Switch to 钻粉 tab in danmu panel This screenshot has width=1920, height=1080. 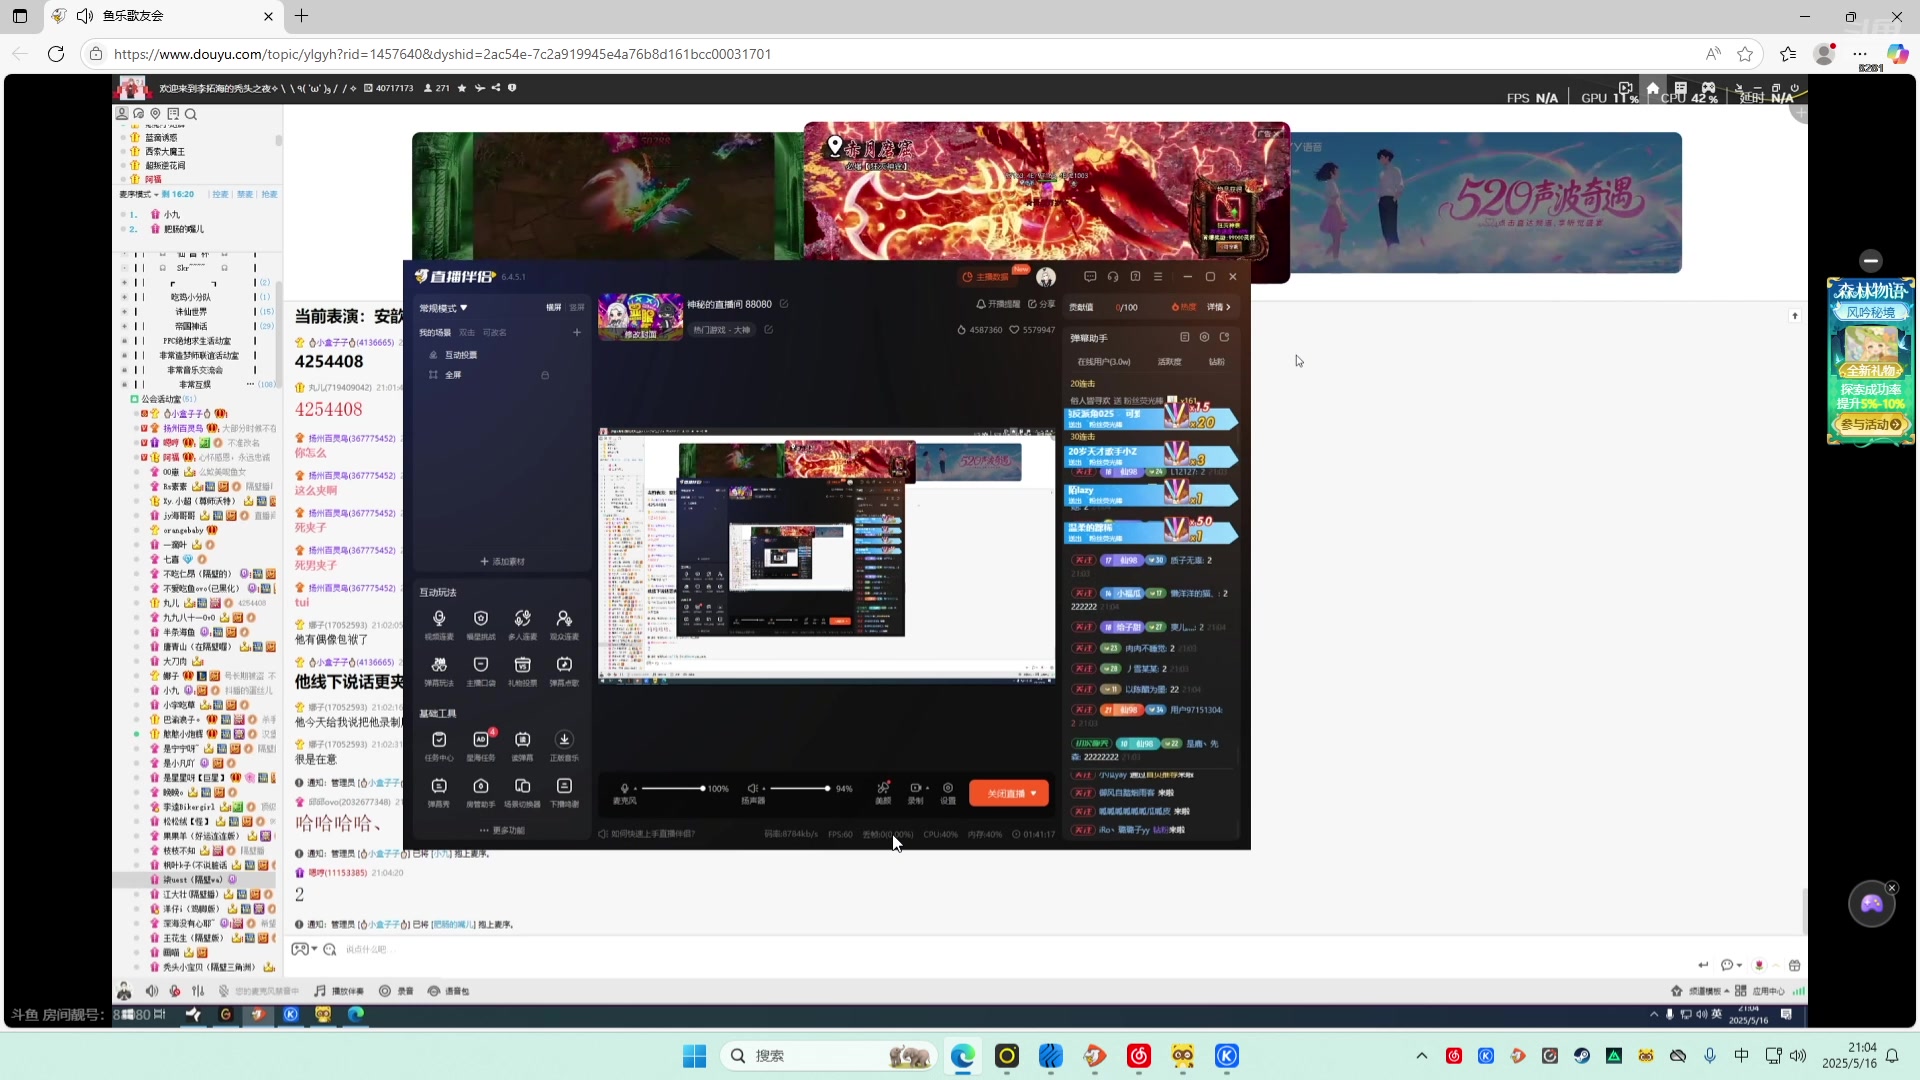tap(1216, 362)
